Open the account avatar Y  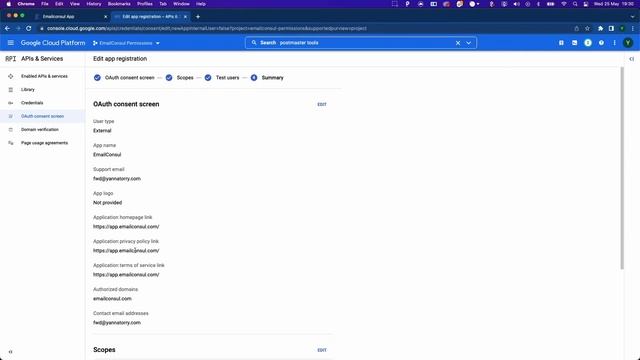click(628, 43)
